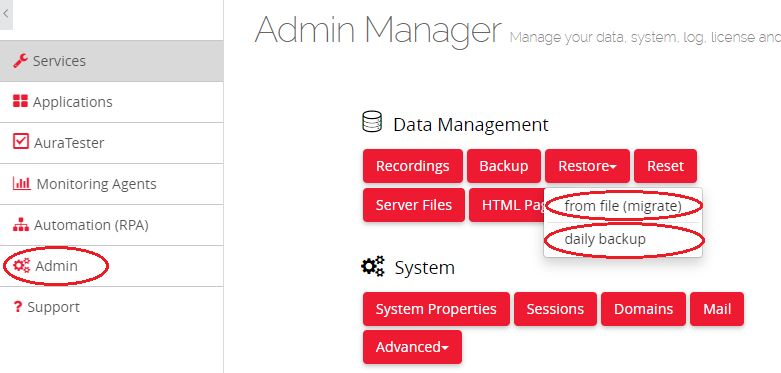Click the Automation (RPA) hierarchy icon

click(21, 225)
